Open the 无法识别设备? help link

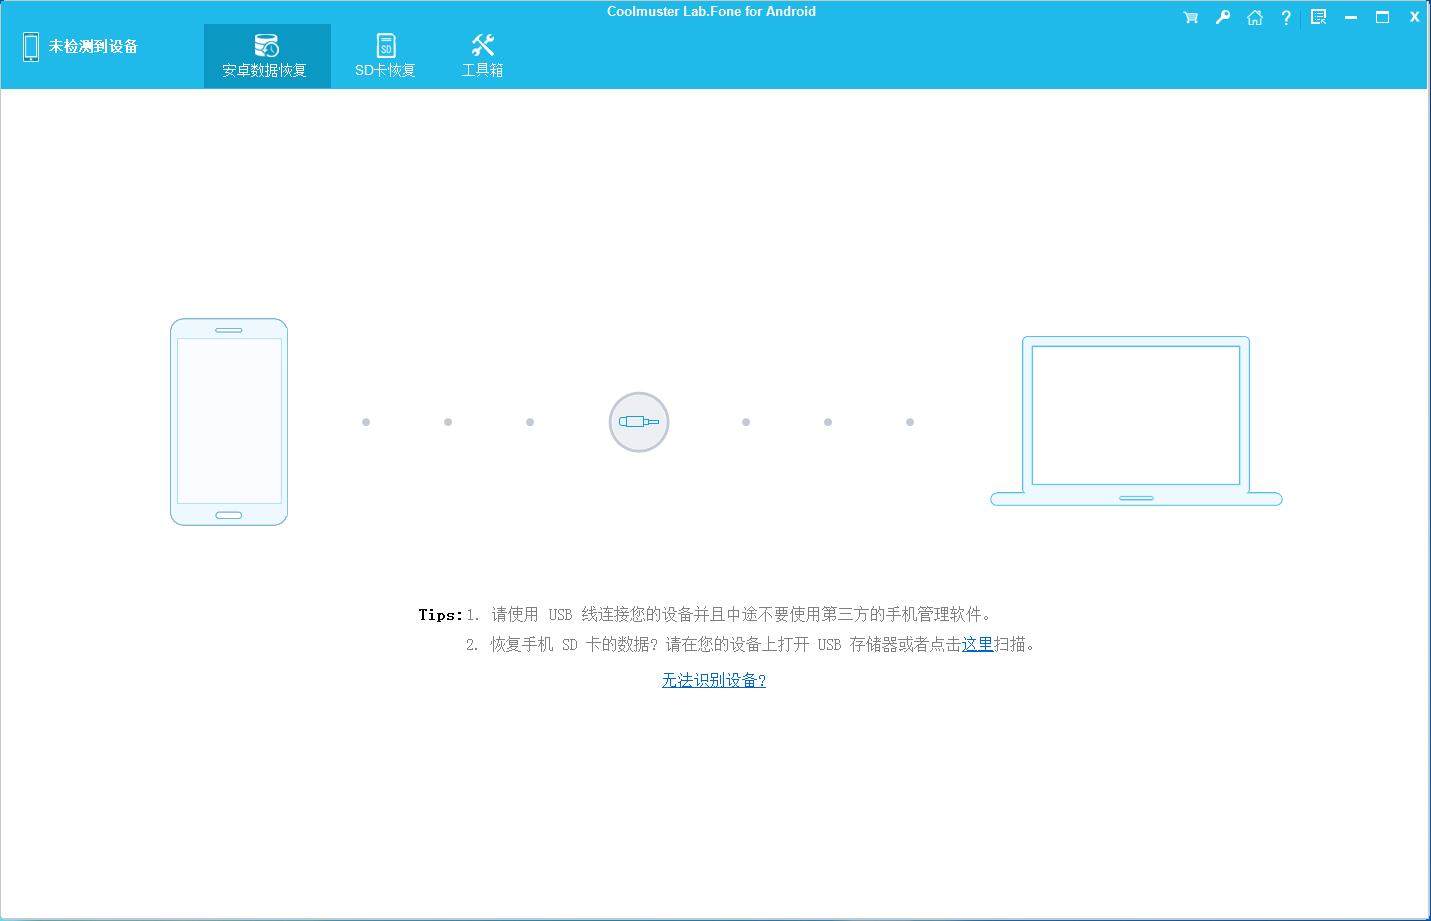(714, 680)
